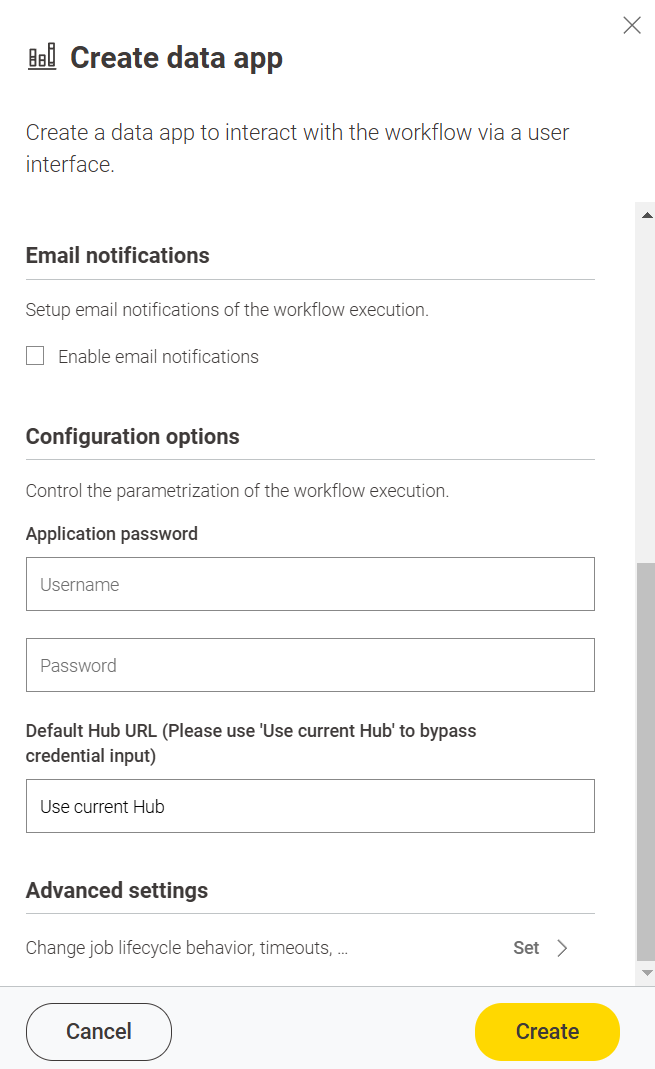Click the vertical scrollbar thumb

click(x=646, y=760)
